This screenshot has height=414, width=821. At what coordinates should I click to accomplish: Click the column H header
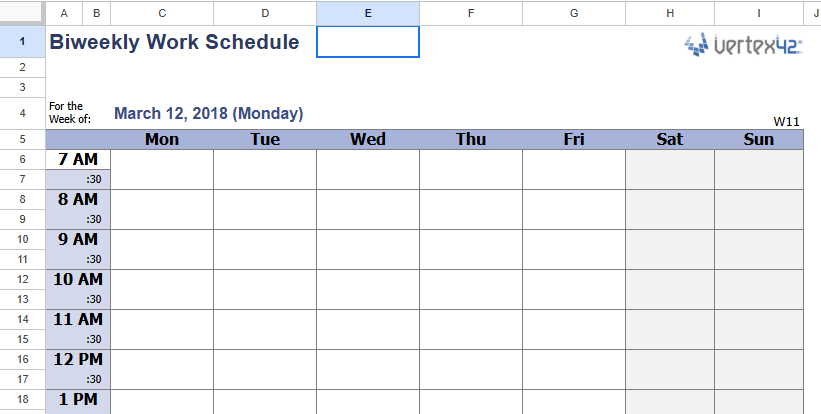[x=669, y=13]
